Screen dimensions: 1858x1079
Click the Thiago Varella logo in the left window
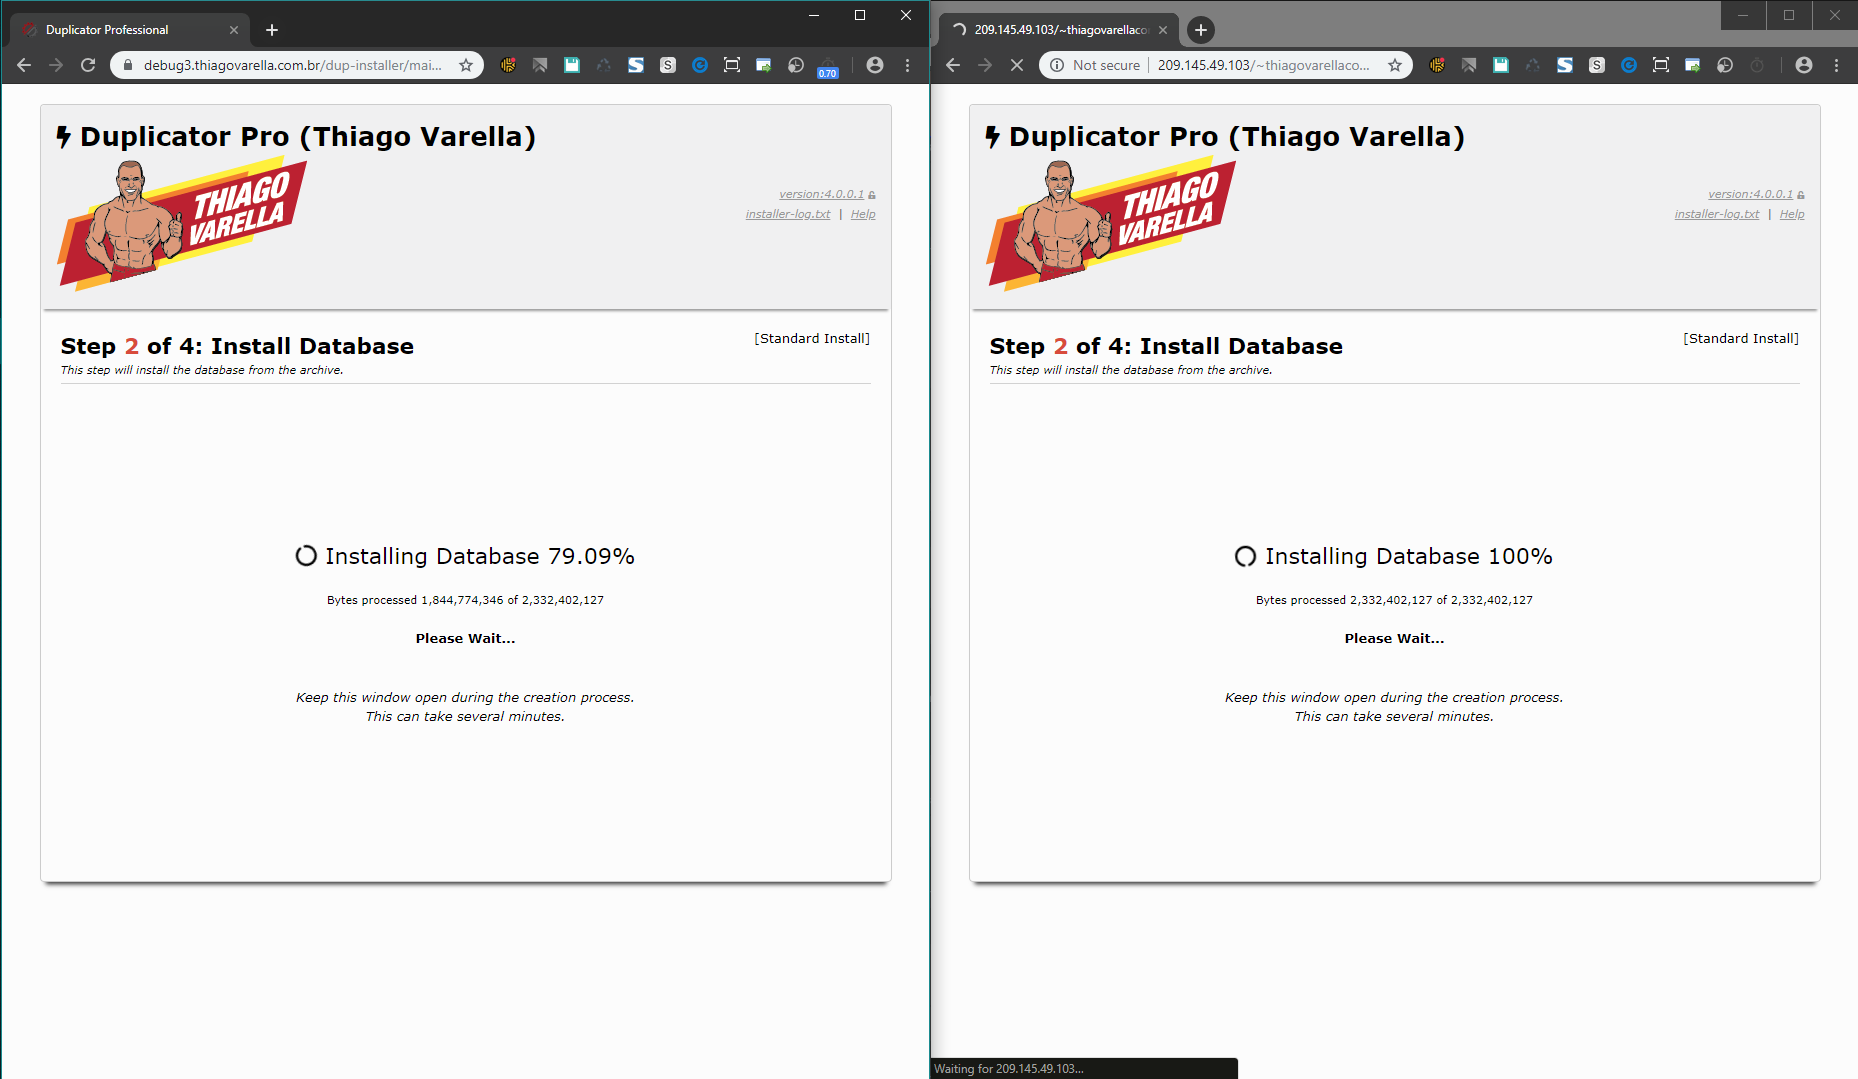(182, 224)
